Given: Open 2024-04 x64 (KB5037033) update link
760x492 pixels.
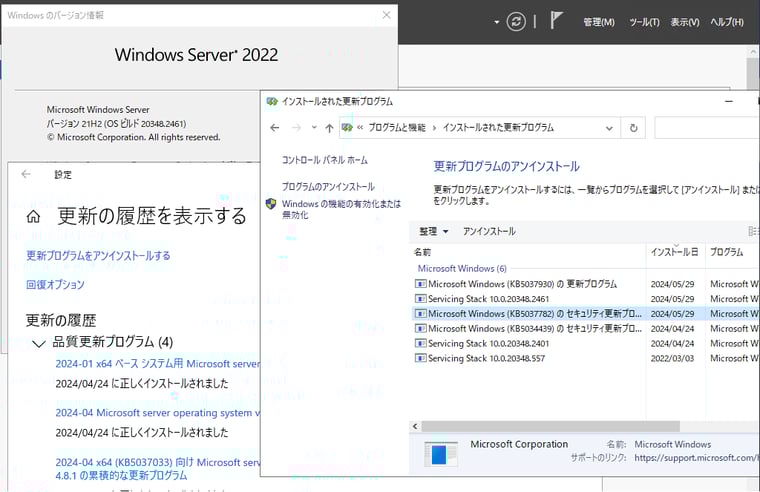Looking at the screenshot, I should [x=158, y=469].
